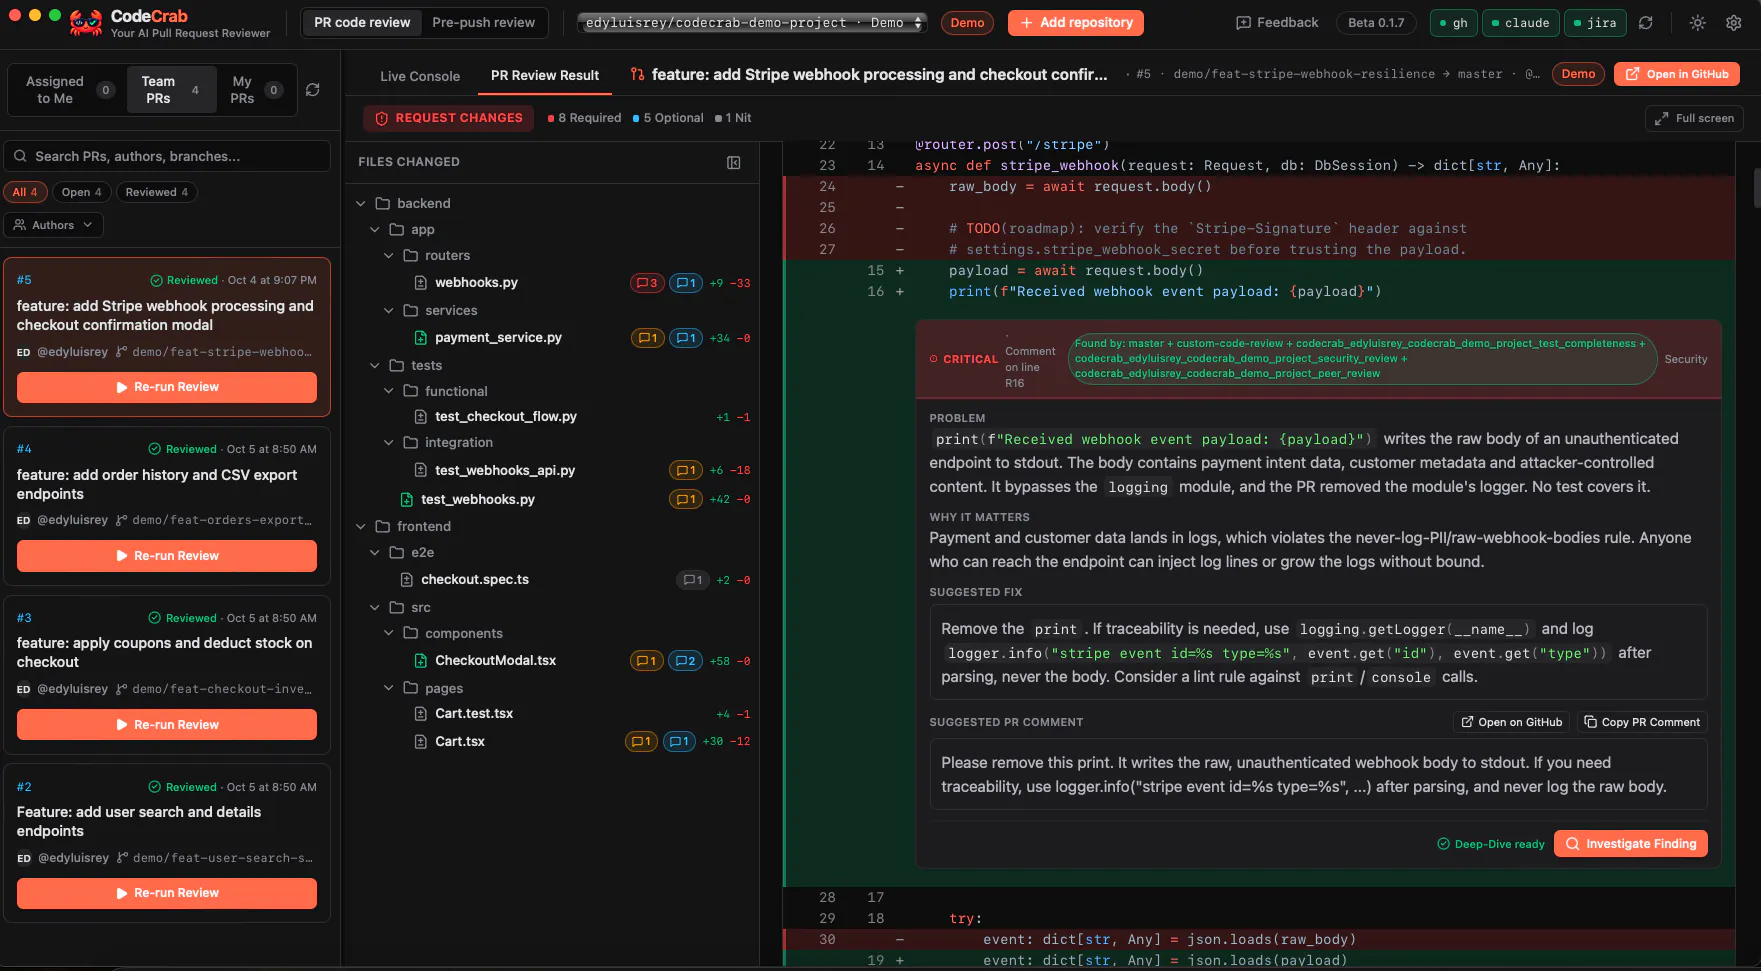Click the refresh icon next to jira
Viewport: 1761px width, 971px height.
click(x=1646, y=23)
